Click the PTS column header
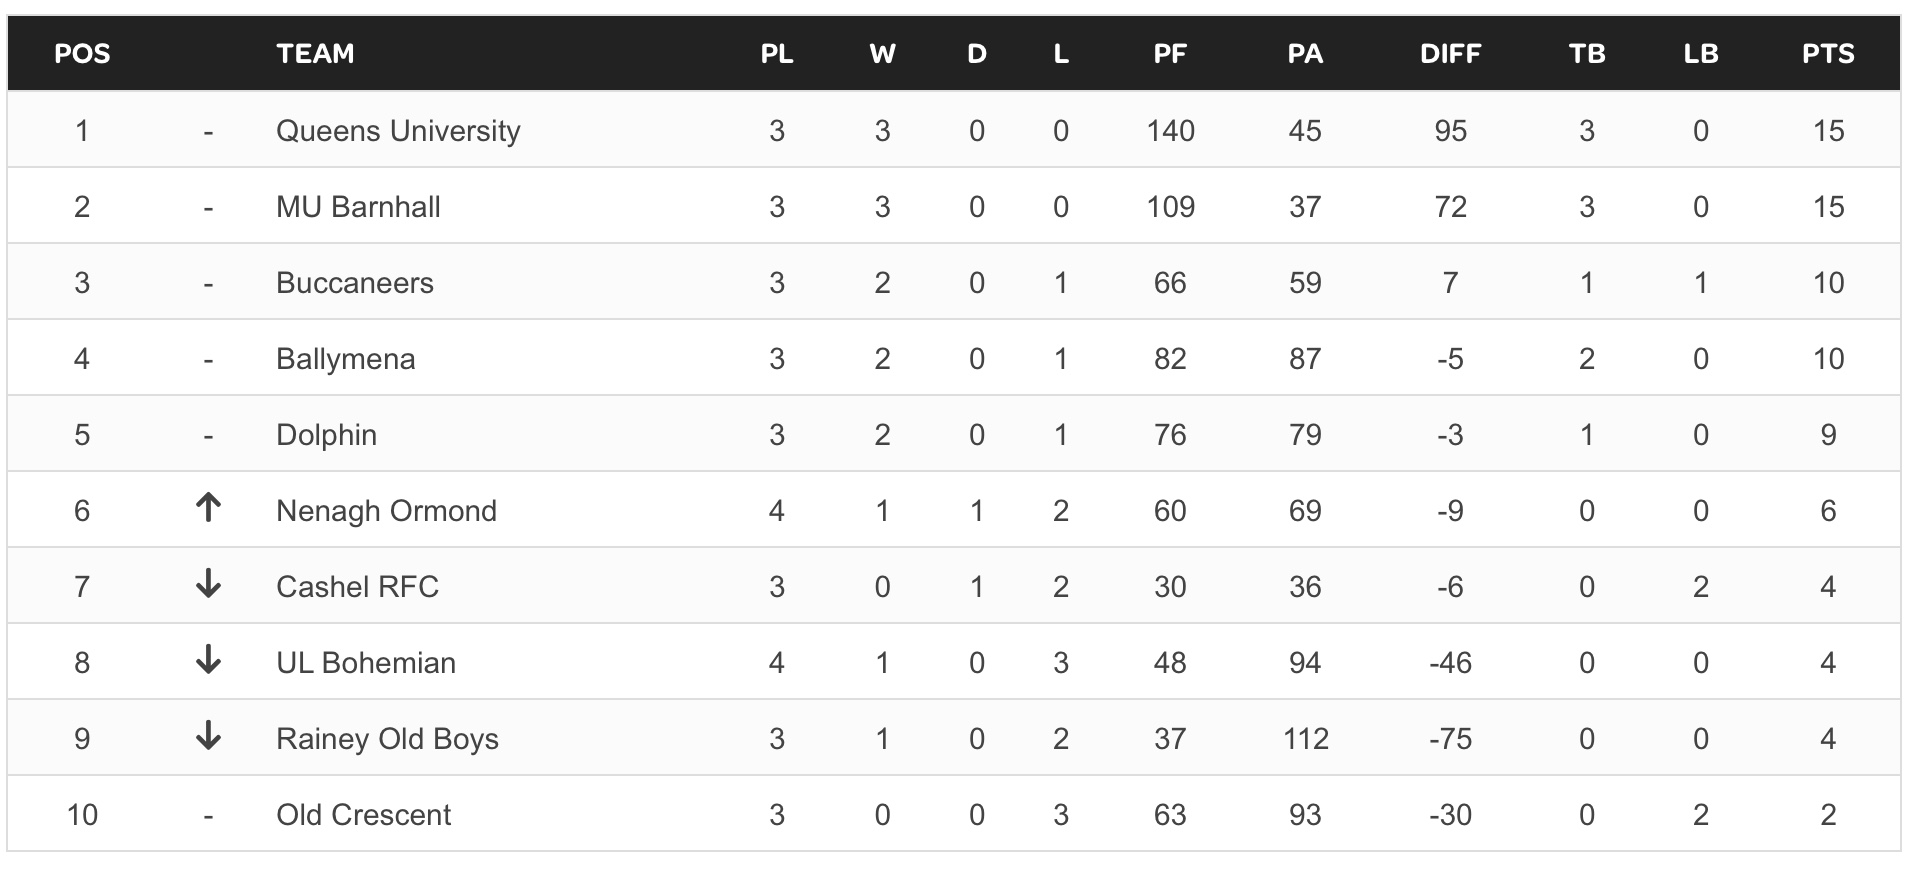The width and height of the screenshot is (1918, 870). (1828, 54)
